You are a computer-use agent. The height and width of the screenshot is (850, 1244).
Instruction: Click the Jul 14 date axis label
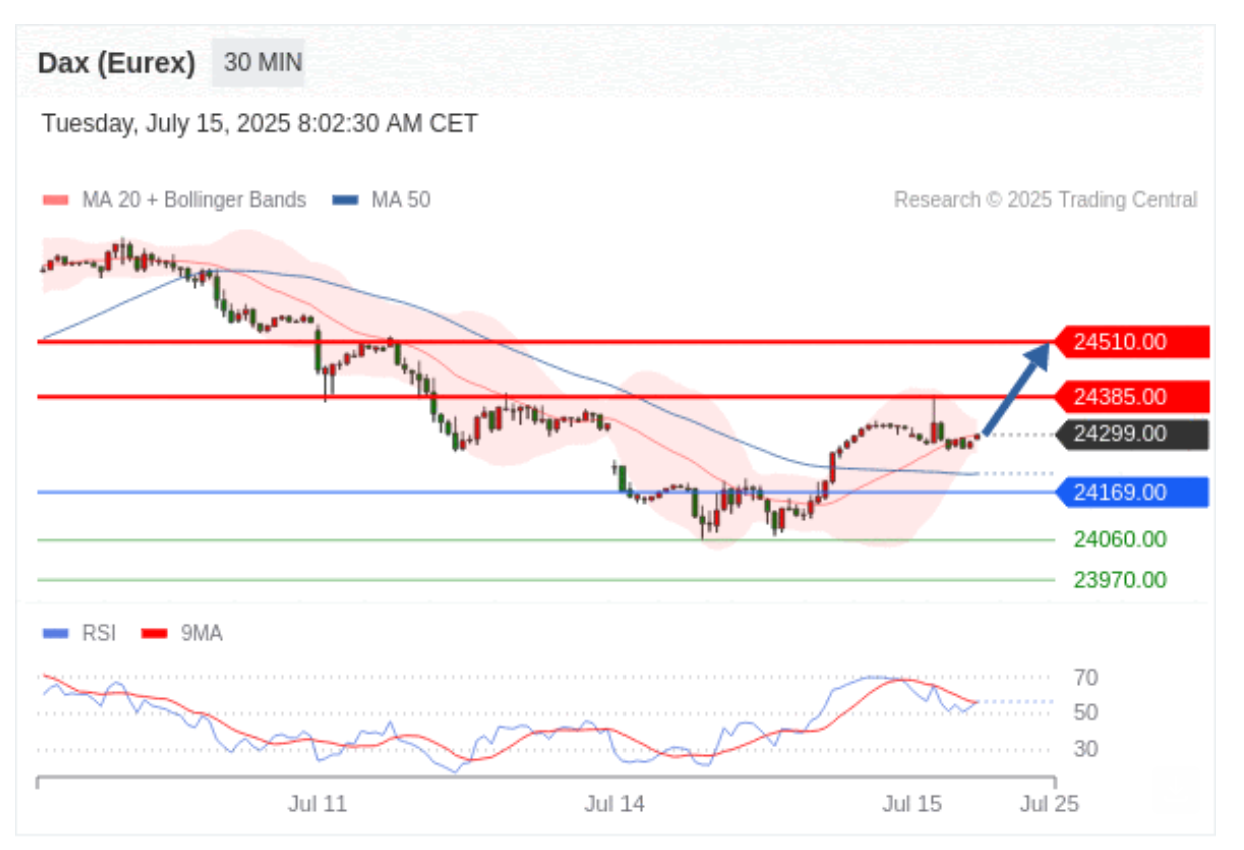point(614,804)
